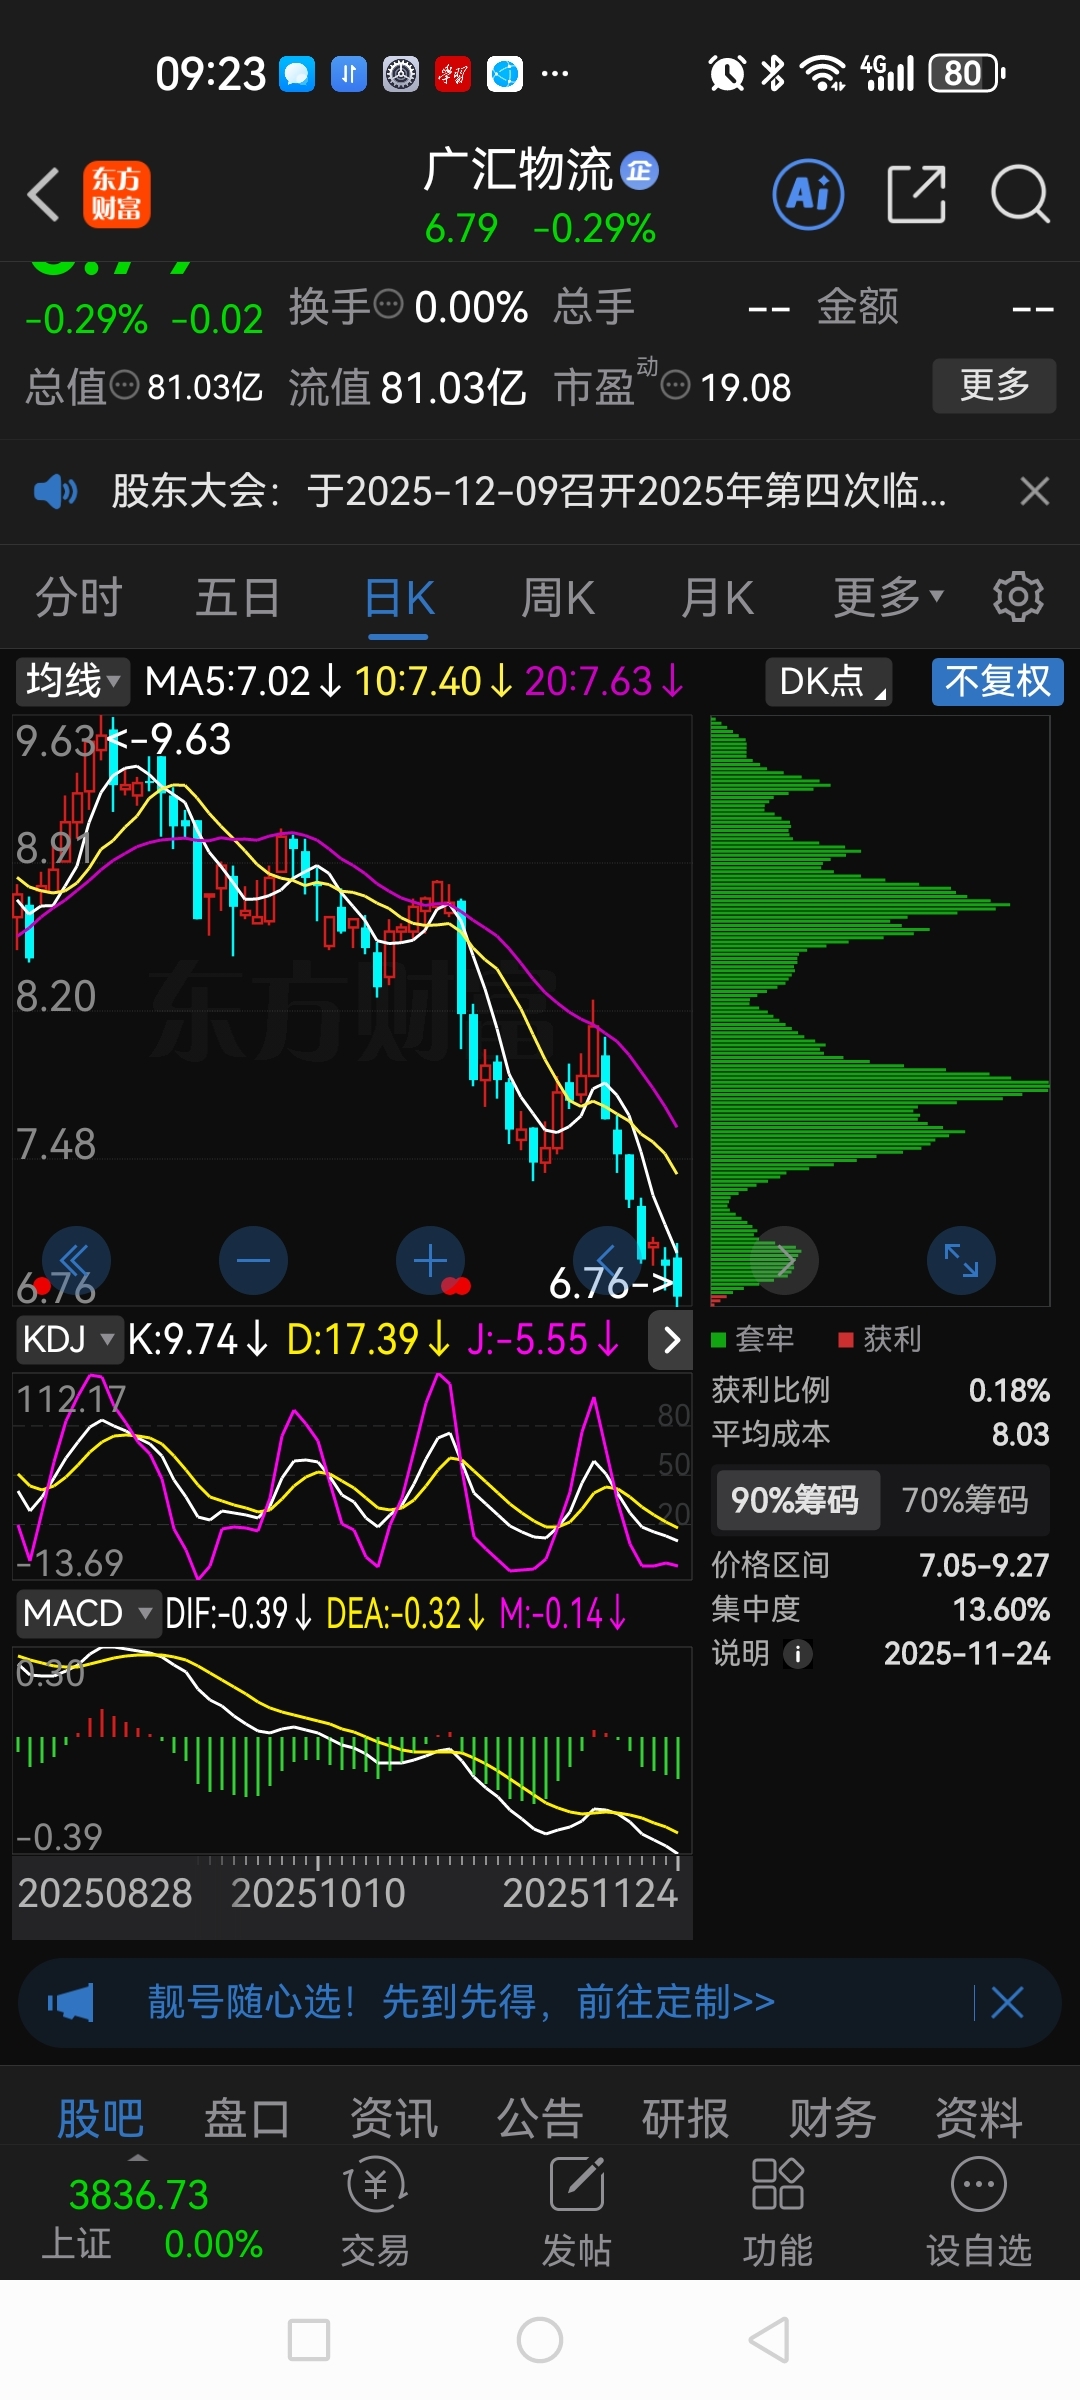Tap the share icon in header
This screenshot has width=1080, height=2400.
[916, 194]
